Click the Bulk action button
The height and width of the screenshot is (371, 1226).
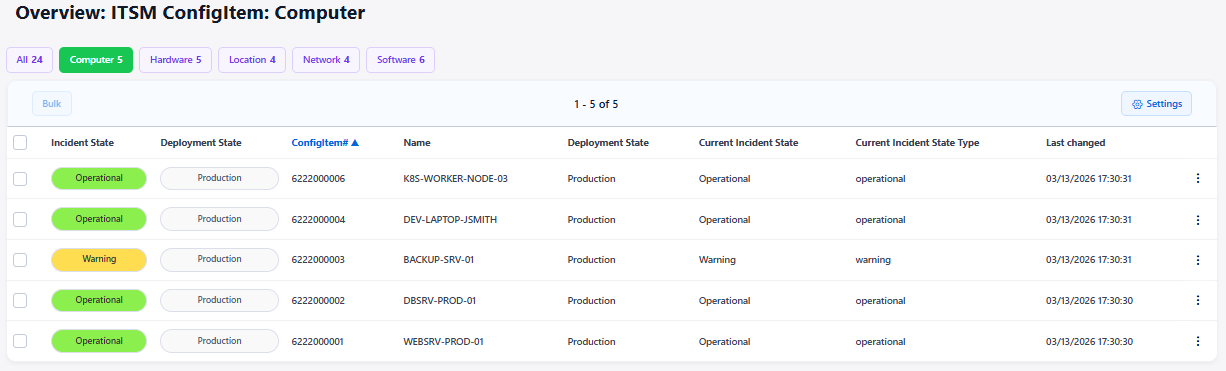(52, 104)
